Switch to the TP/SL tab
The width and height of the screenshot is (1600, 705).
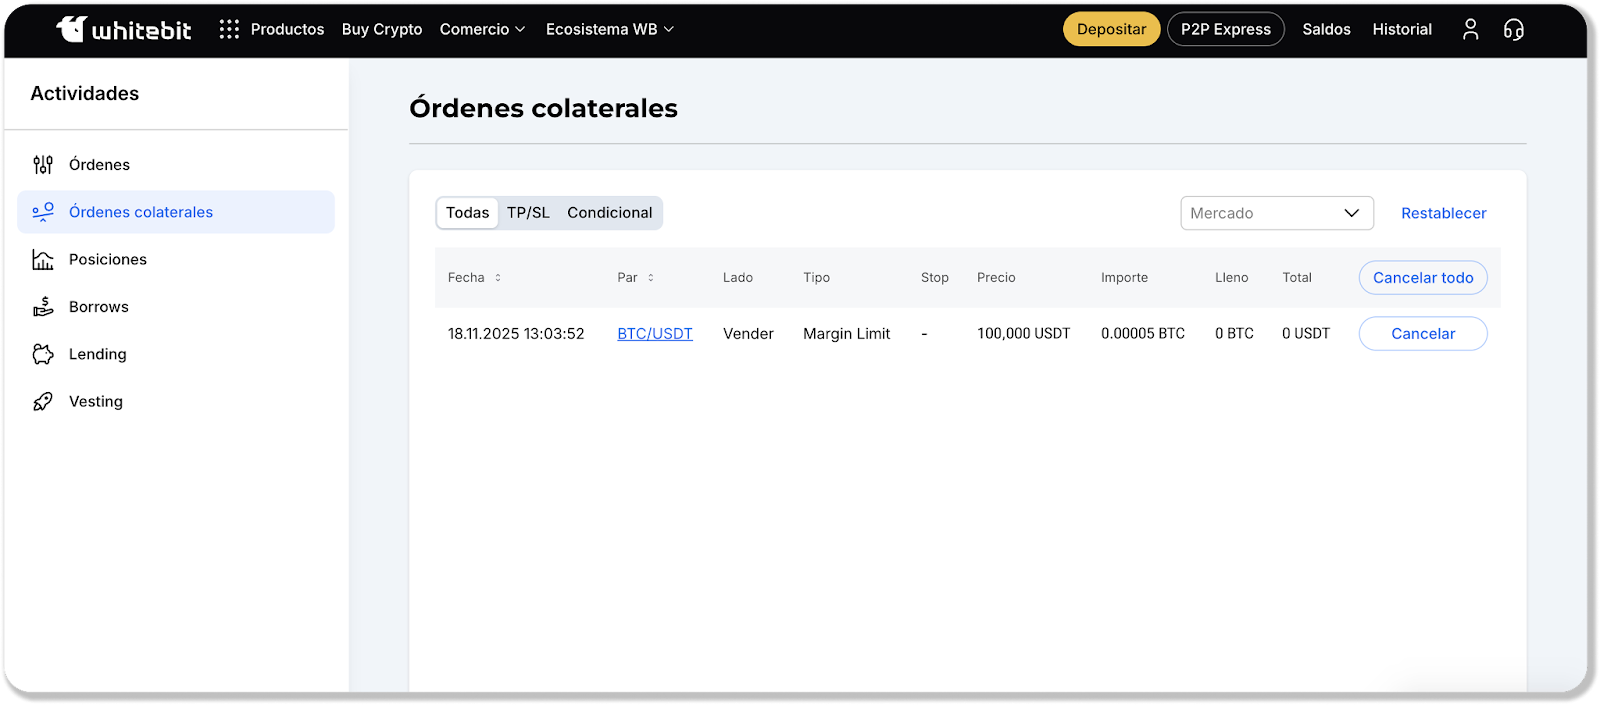(x=528, y=213)
